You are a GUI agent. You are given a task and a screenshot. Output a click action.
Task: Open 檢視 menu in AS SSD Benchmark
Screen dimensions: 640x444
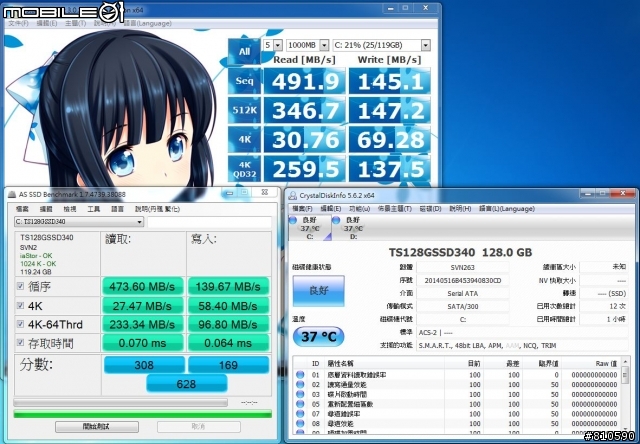coord(70,209)
